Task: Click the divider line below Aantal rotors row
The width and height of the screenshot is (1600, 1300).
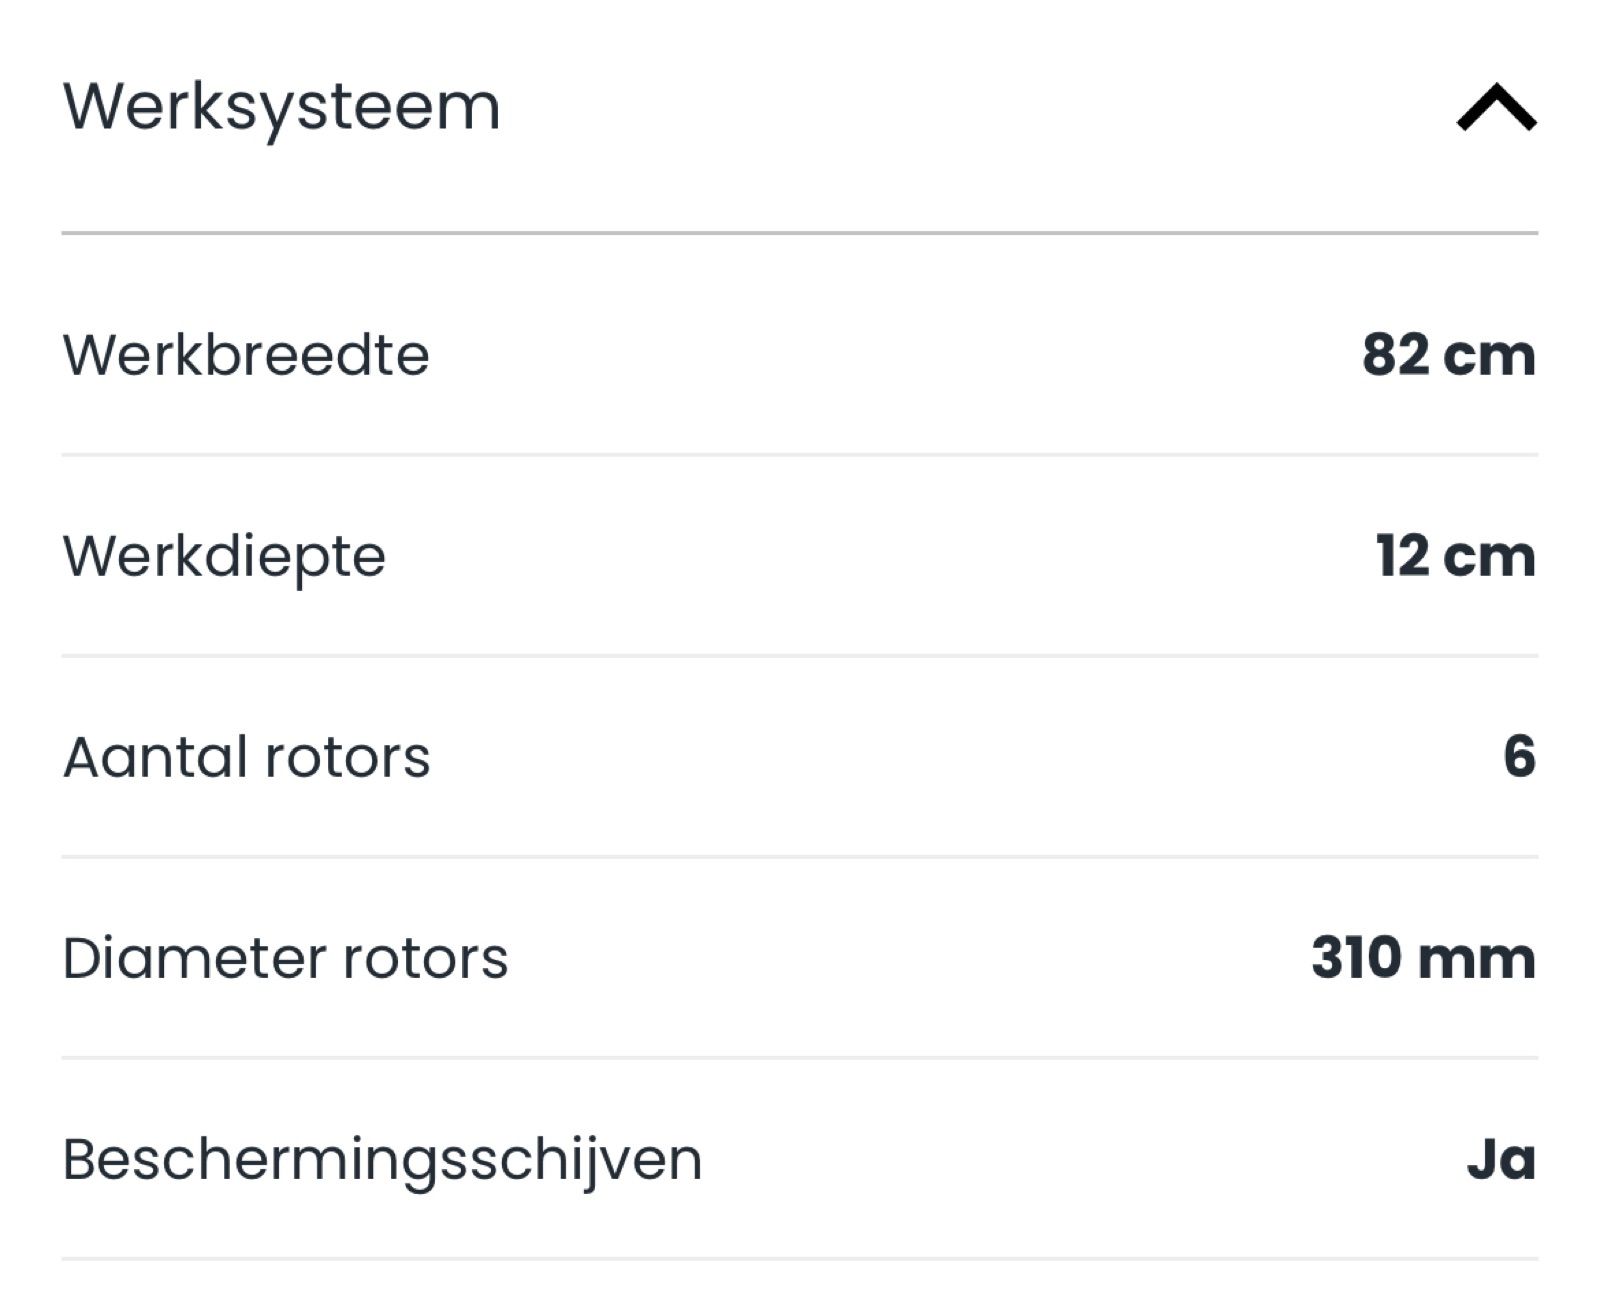Action: [x=800, y=857]
